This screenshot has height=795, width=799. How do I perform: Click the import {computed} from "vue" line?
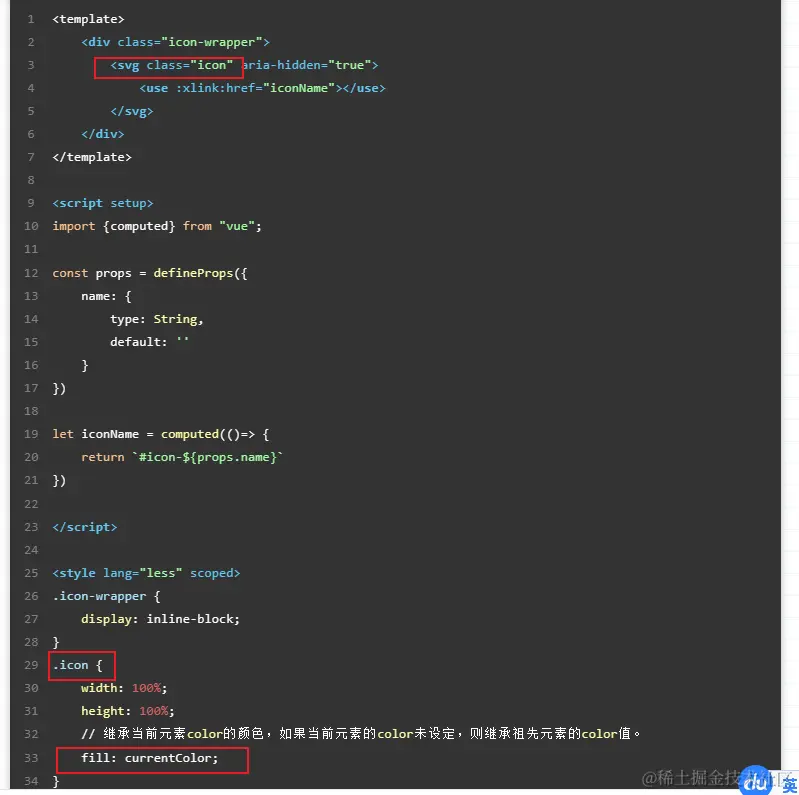157,226
